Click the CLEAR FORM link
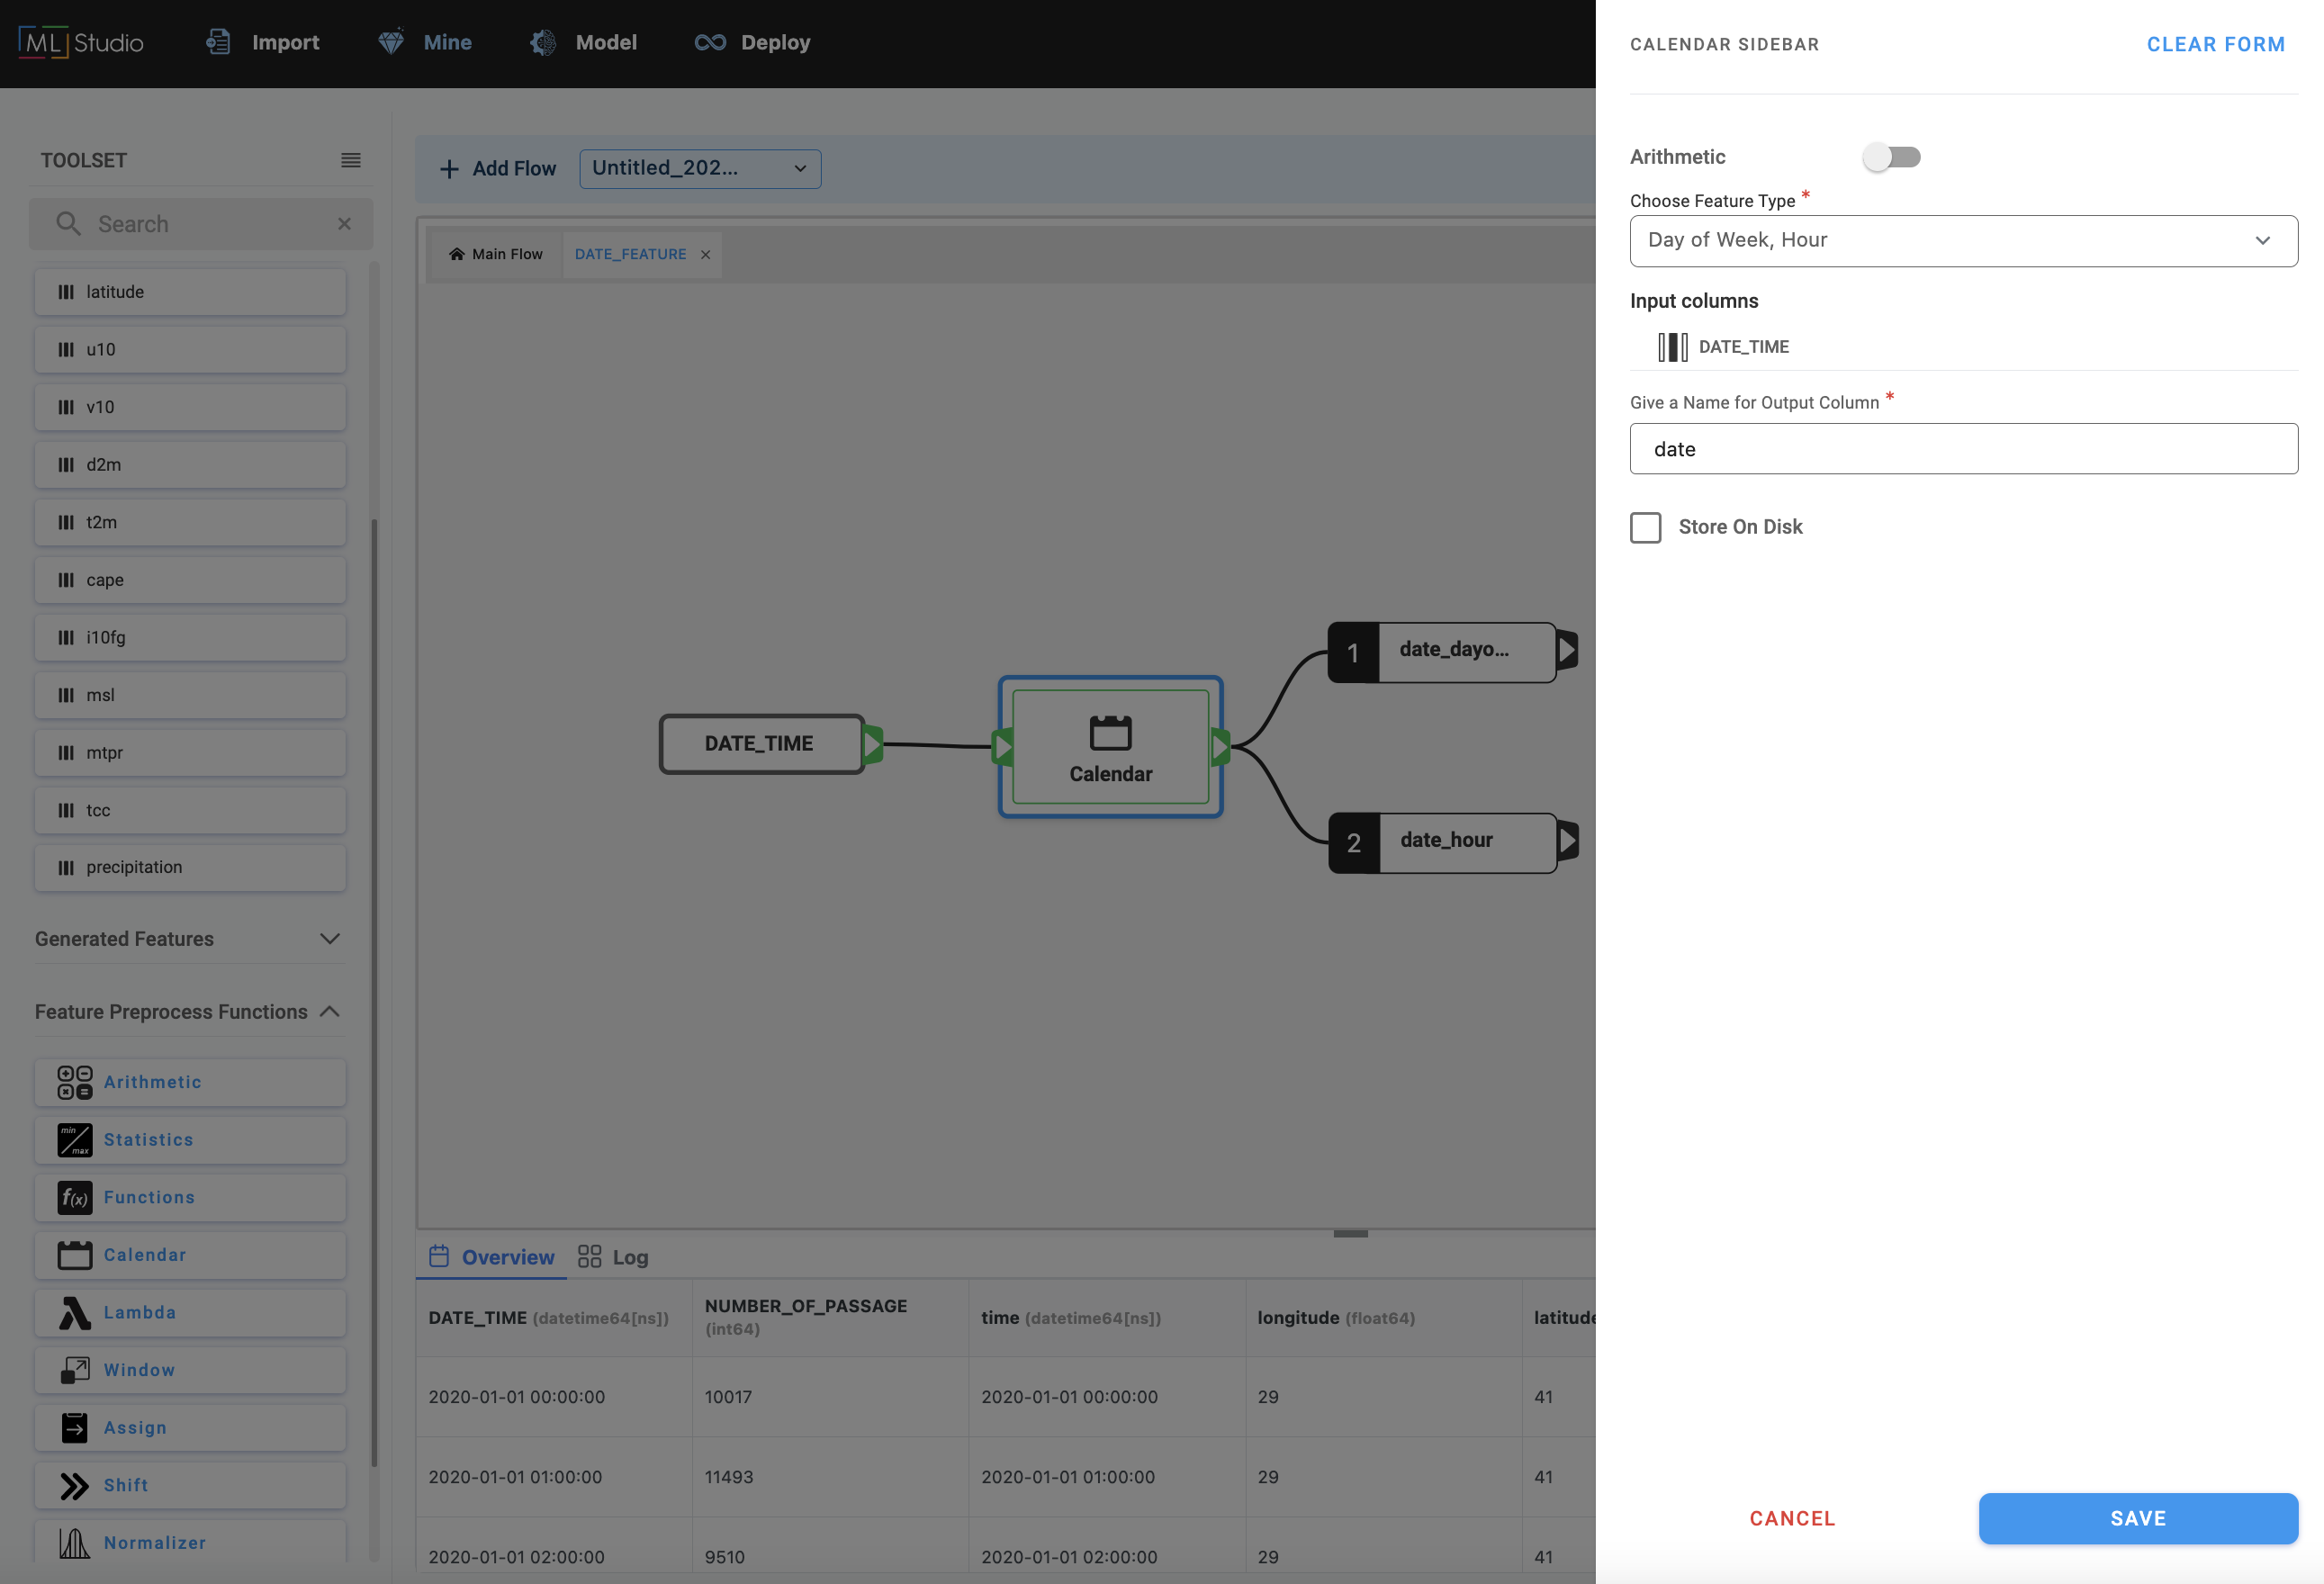The image size is (2324, 1584). tap(2215, 44)
